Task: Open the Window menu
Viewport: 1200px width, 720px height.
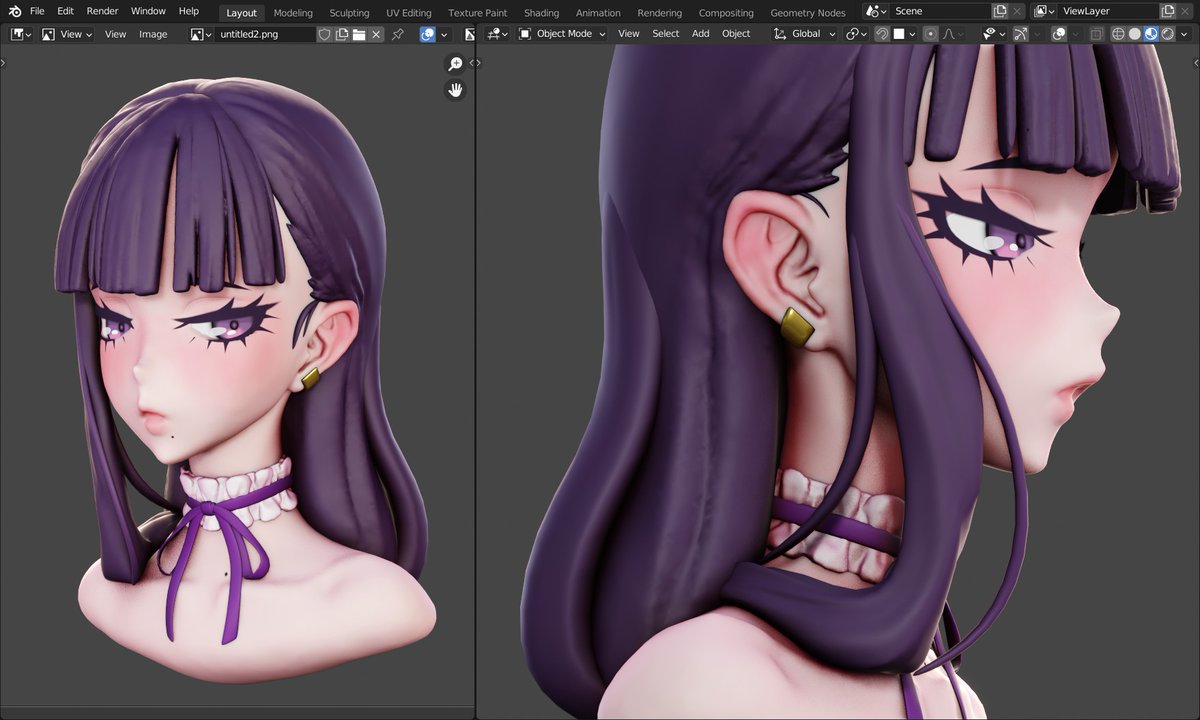Action: (148, 11)
